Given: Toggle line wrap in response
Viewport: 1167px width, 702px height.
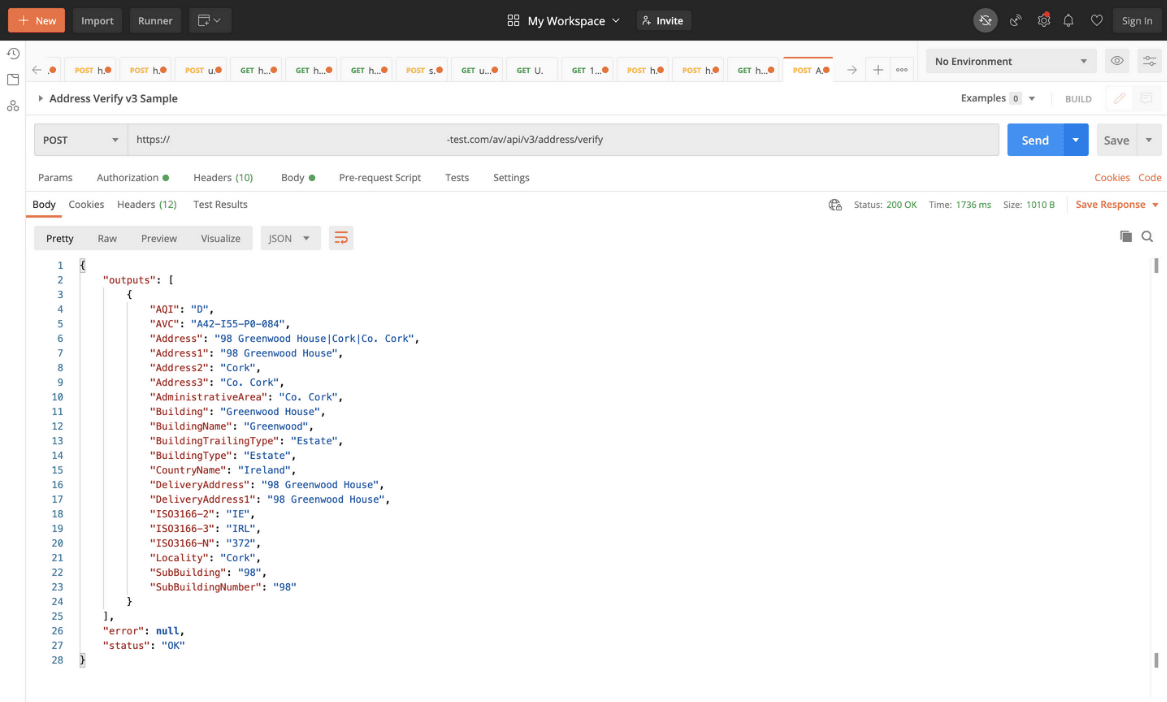Looking at the screenshot, I should click(x=341, y=238).
